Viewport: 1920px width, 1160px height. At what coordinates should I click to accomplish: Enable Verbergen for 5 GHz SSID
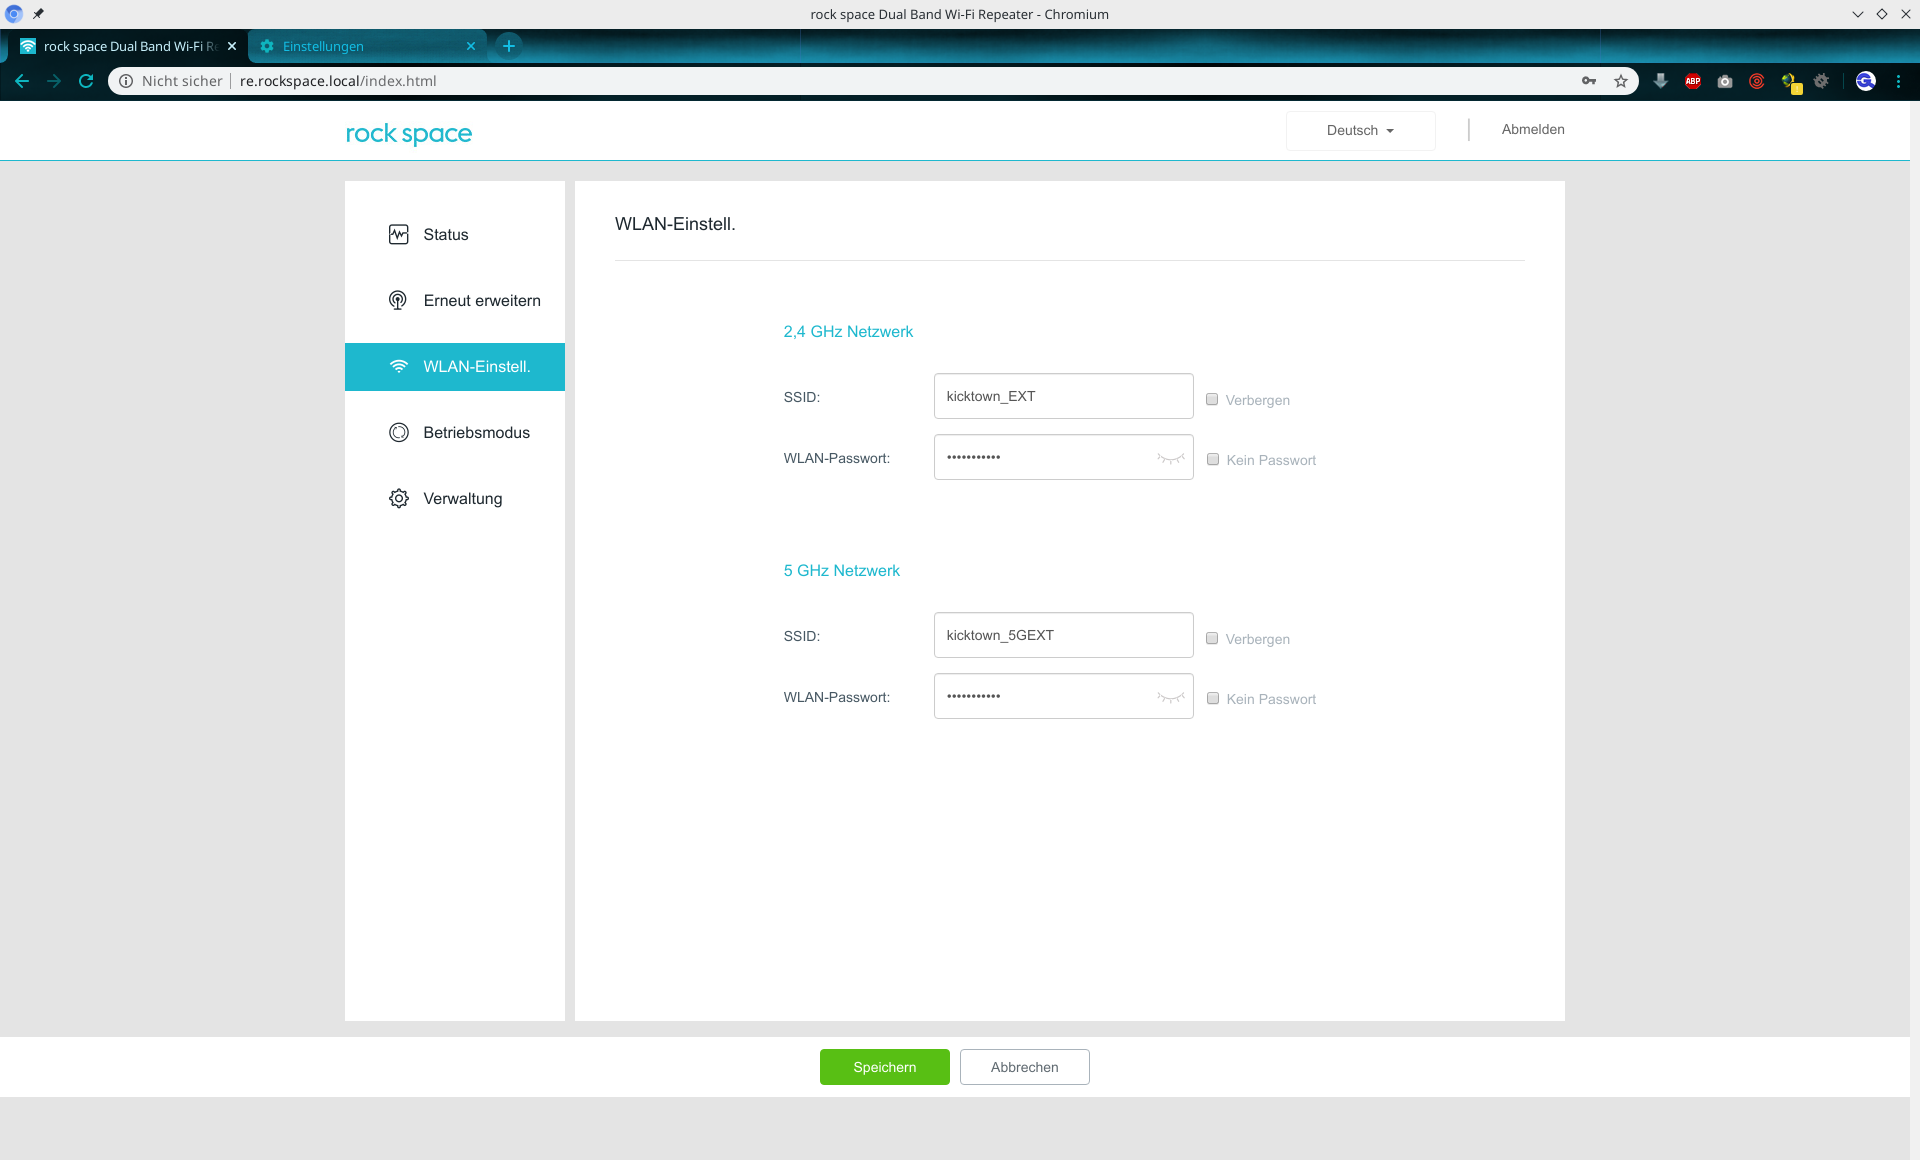click(1212, 638)
